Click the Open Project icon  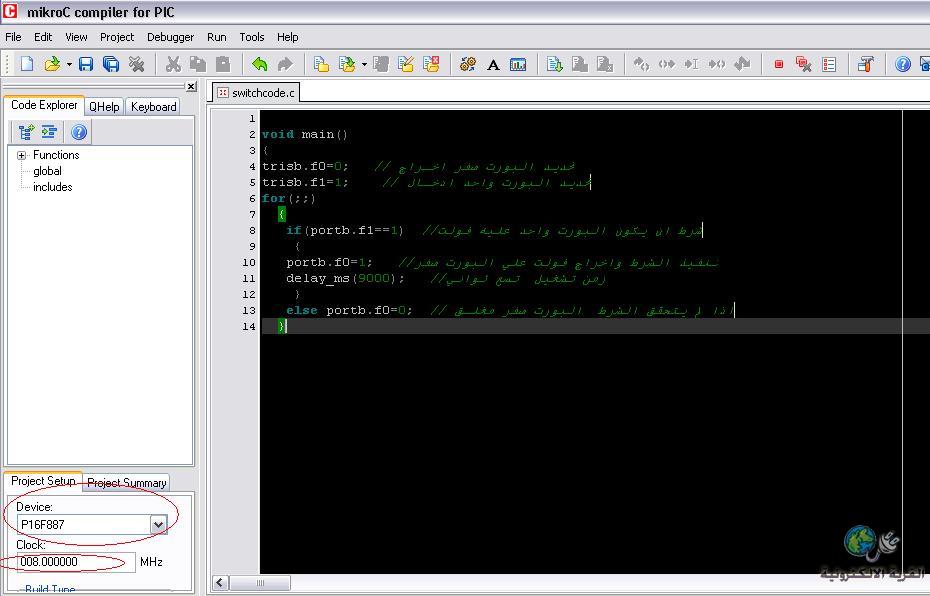tap(347, 63)
